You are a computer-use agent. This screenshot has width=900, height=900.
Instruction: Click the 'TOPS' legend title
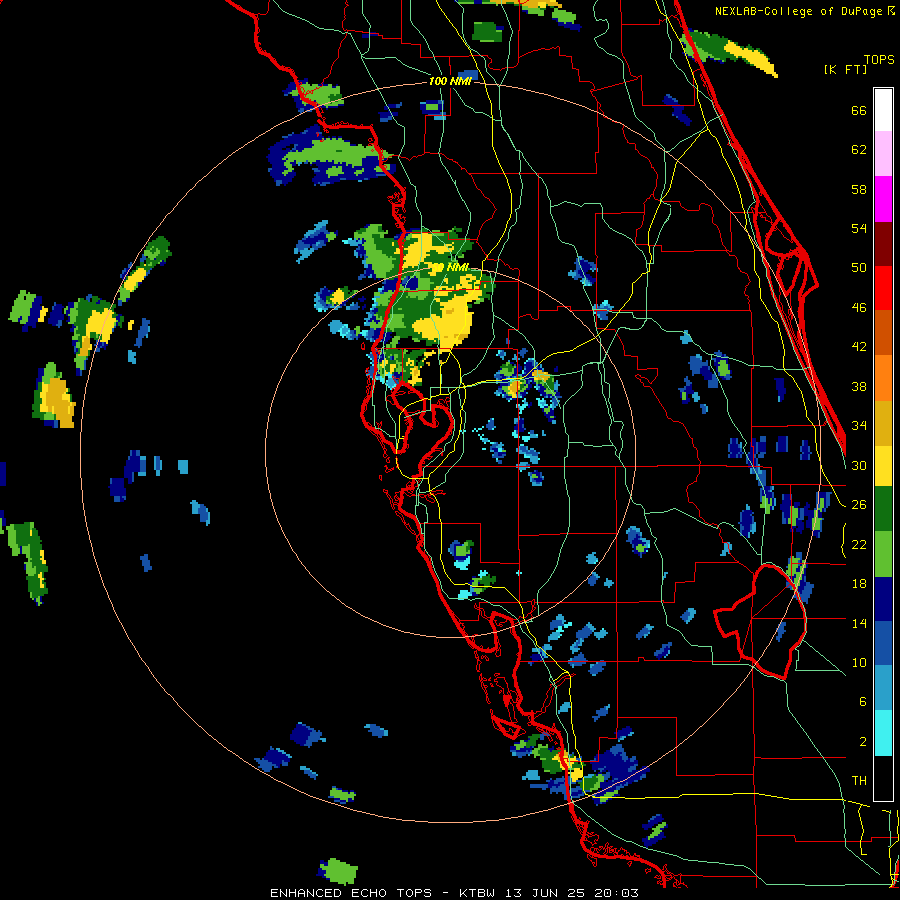[879, 59]
